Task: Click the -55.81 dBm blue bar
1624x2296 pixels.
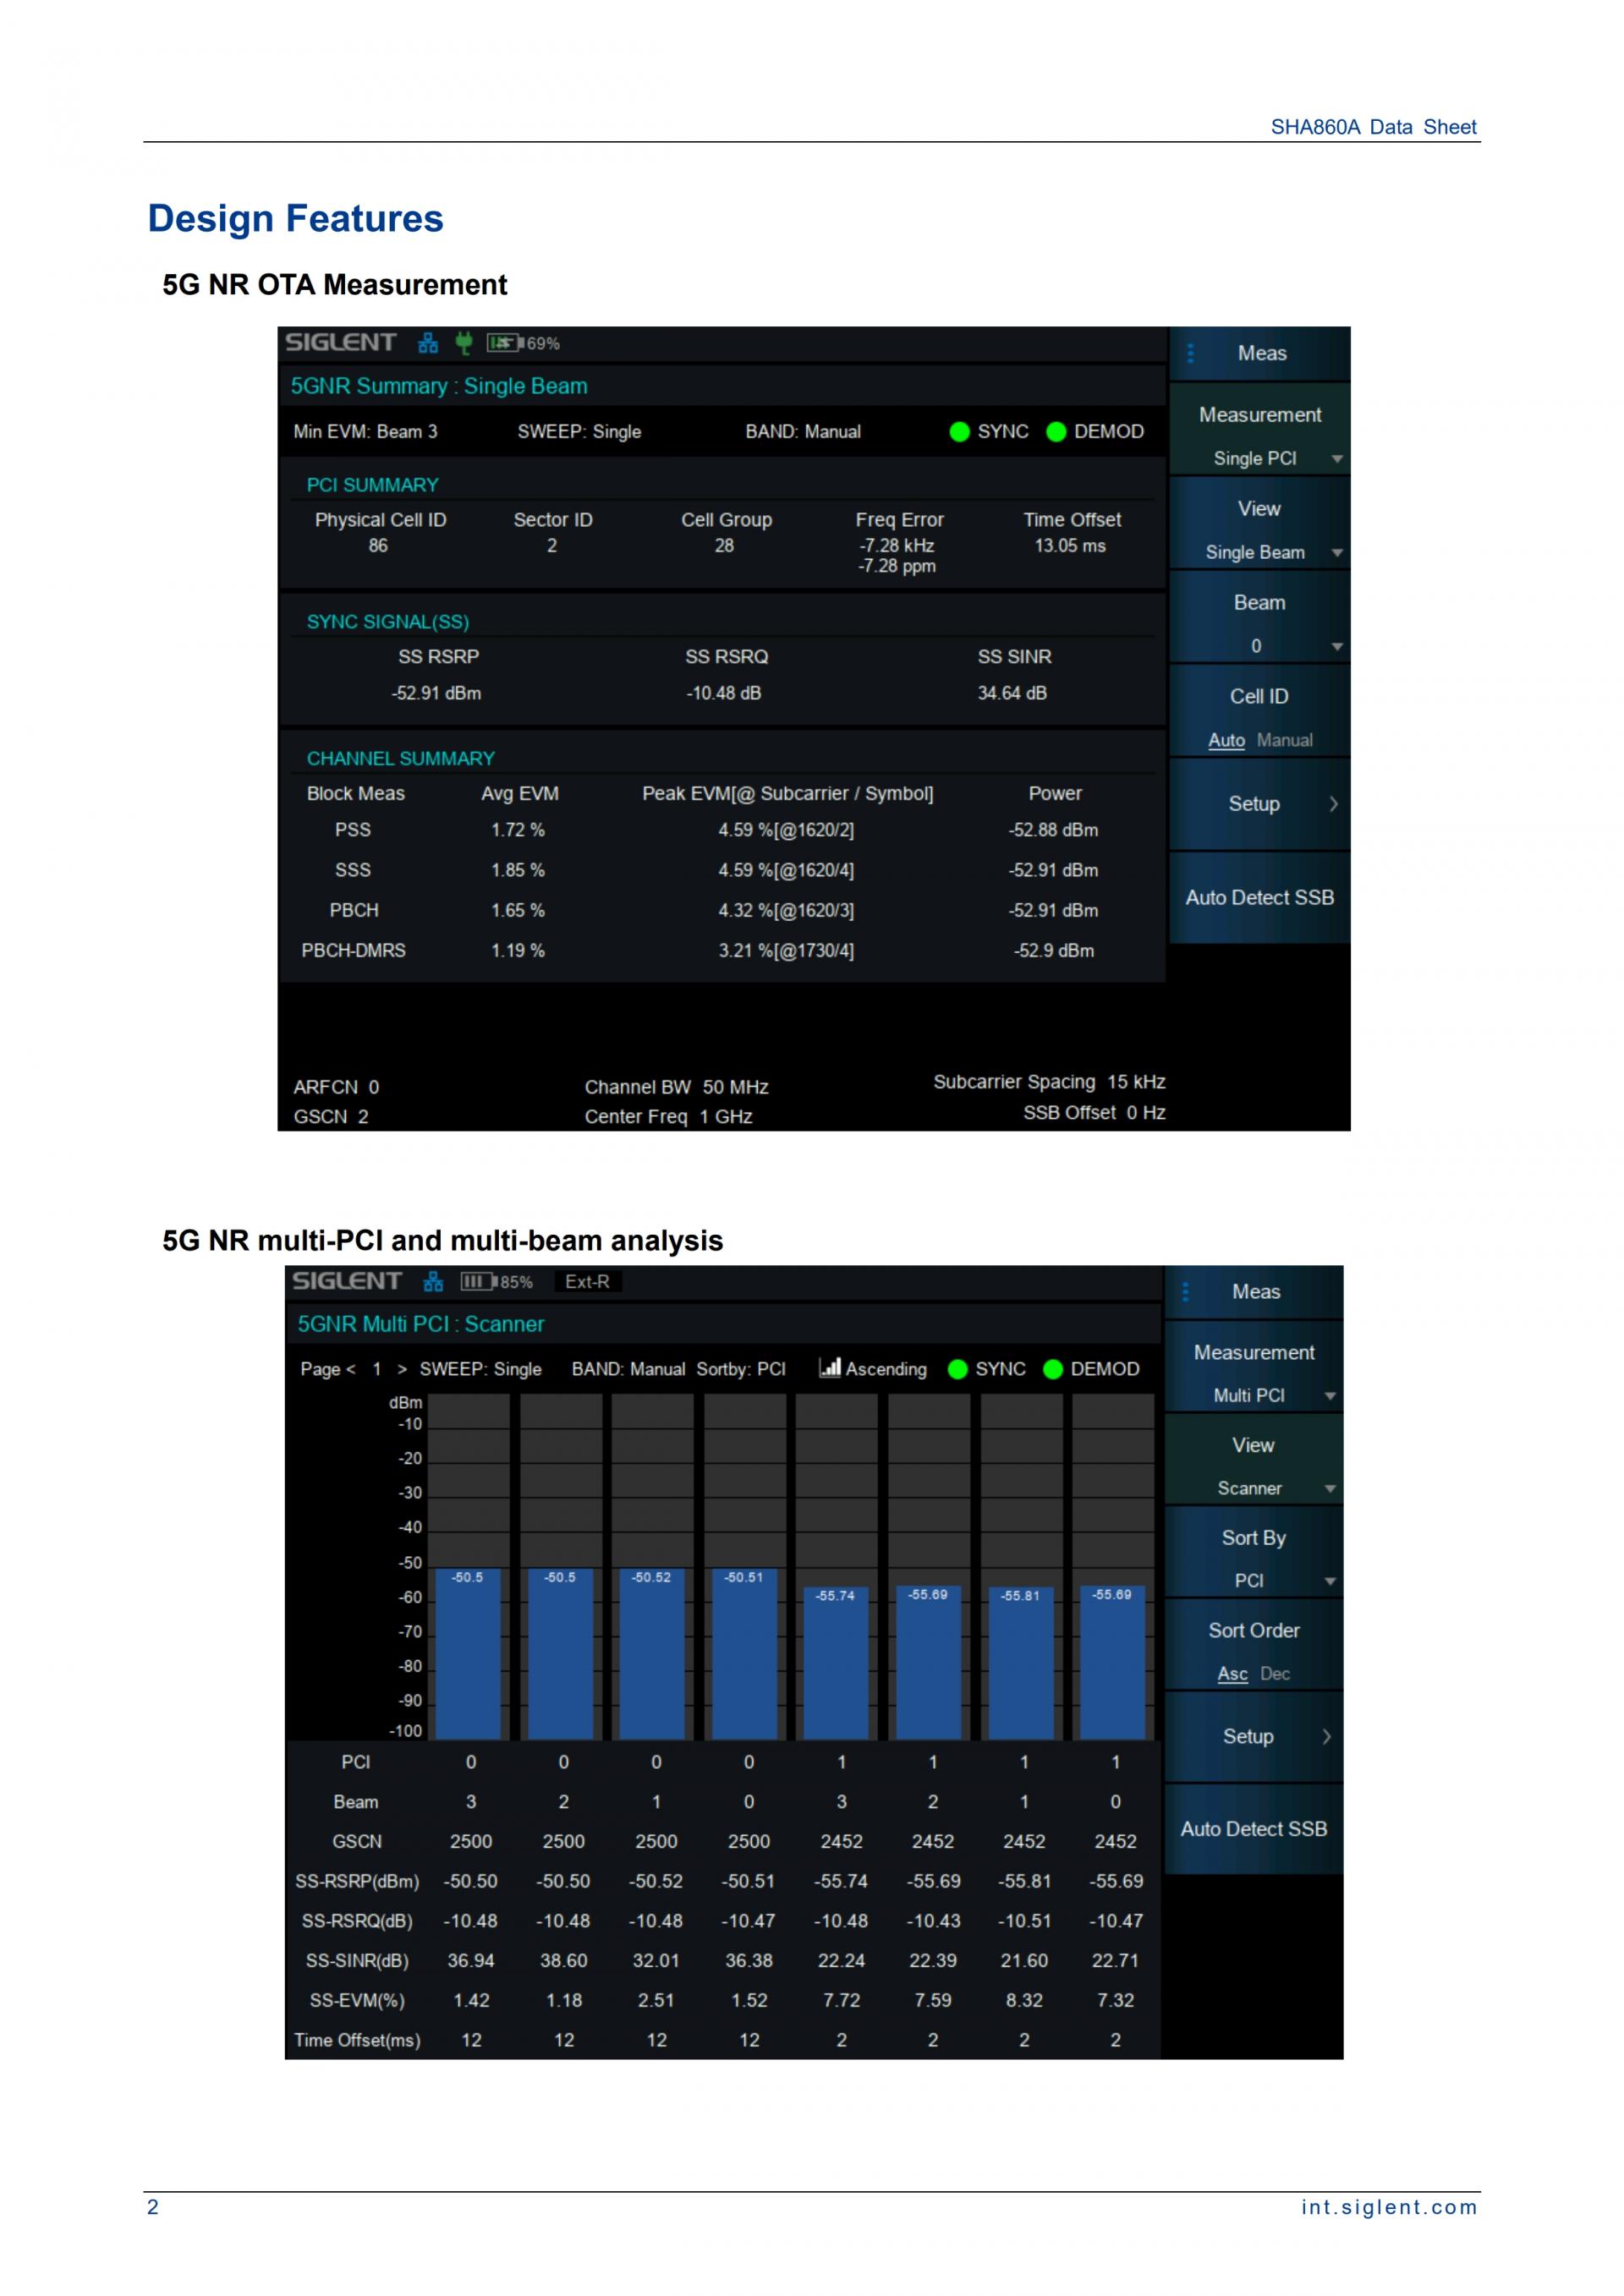Action: (1021, 1665)
